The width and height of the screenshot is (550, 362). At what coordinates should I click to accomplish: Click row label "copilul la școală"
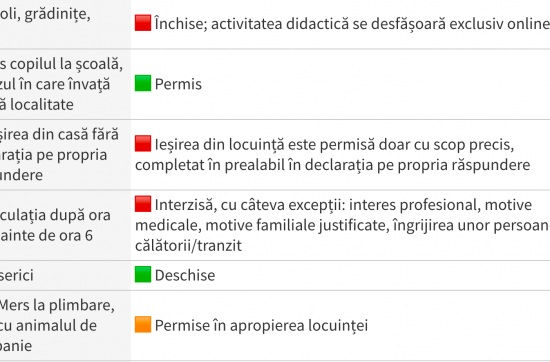pos(61,64)
